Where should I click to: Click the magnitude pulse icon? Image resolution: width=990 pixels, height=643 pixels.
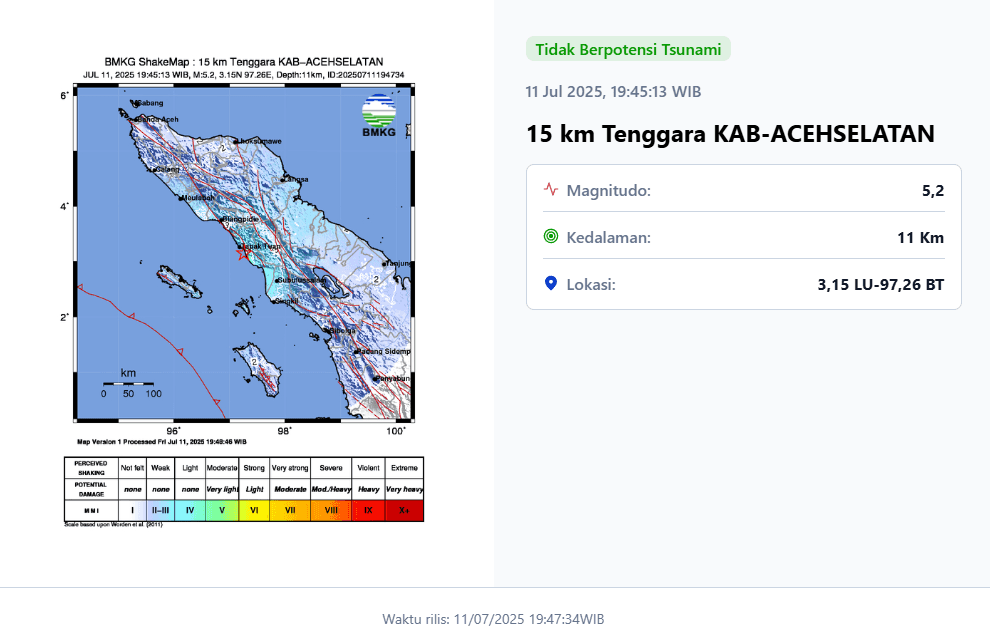[x=551, y=189]
